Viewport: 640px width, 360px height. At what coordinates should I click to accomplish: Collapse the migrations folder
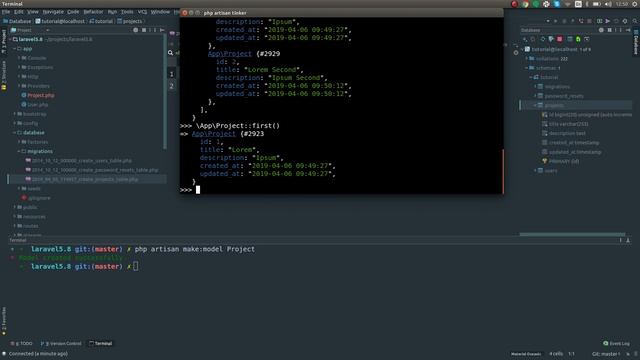click(19, 151)
